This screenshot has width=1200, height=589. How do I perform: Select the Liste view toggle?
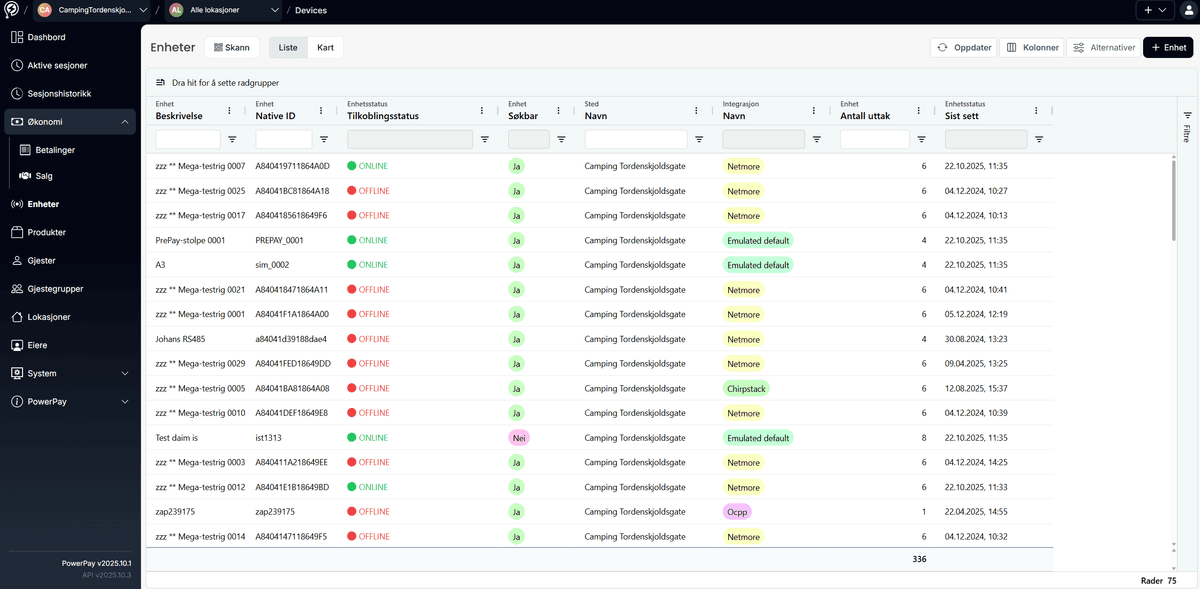288,47
